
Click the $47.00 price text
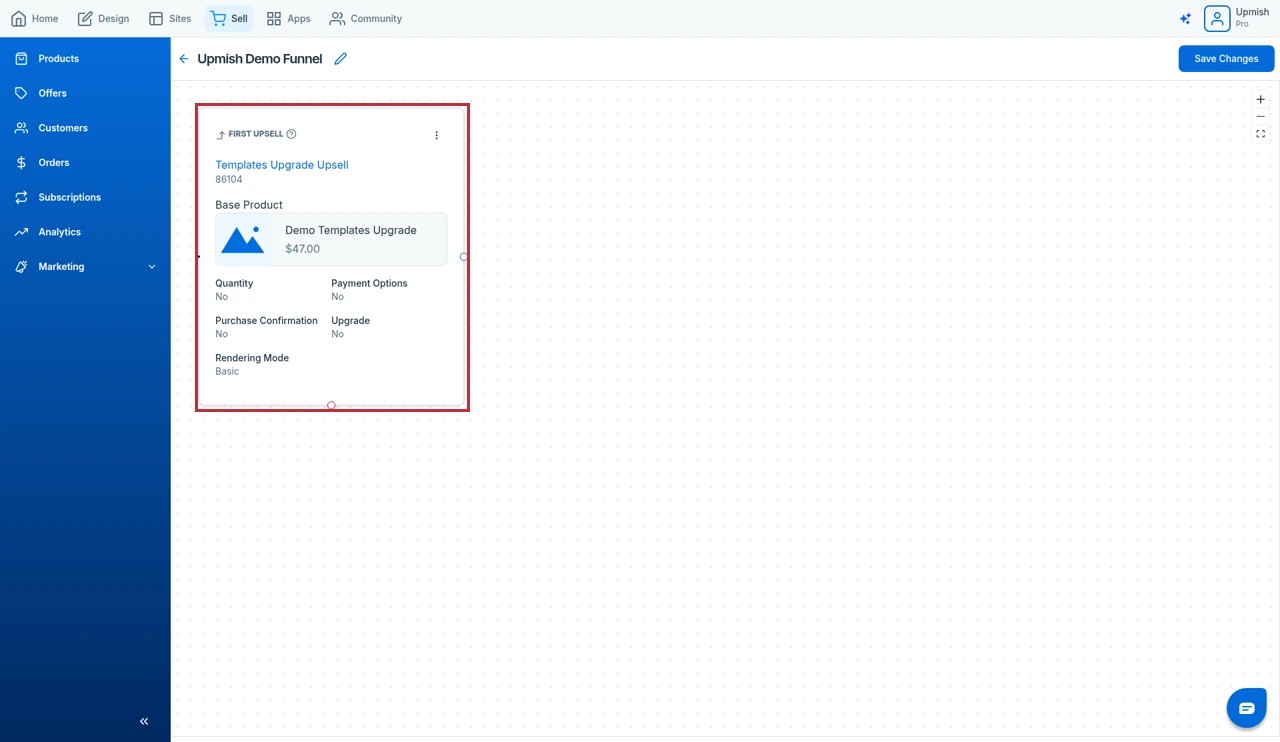tap(303, 249)
